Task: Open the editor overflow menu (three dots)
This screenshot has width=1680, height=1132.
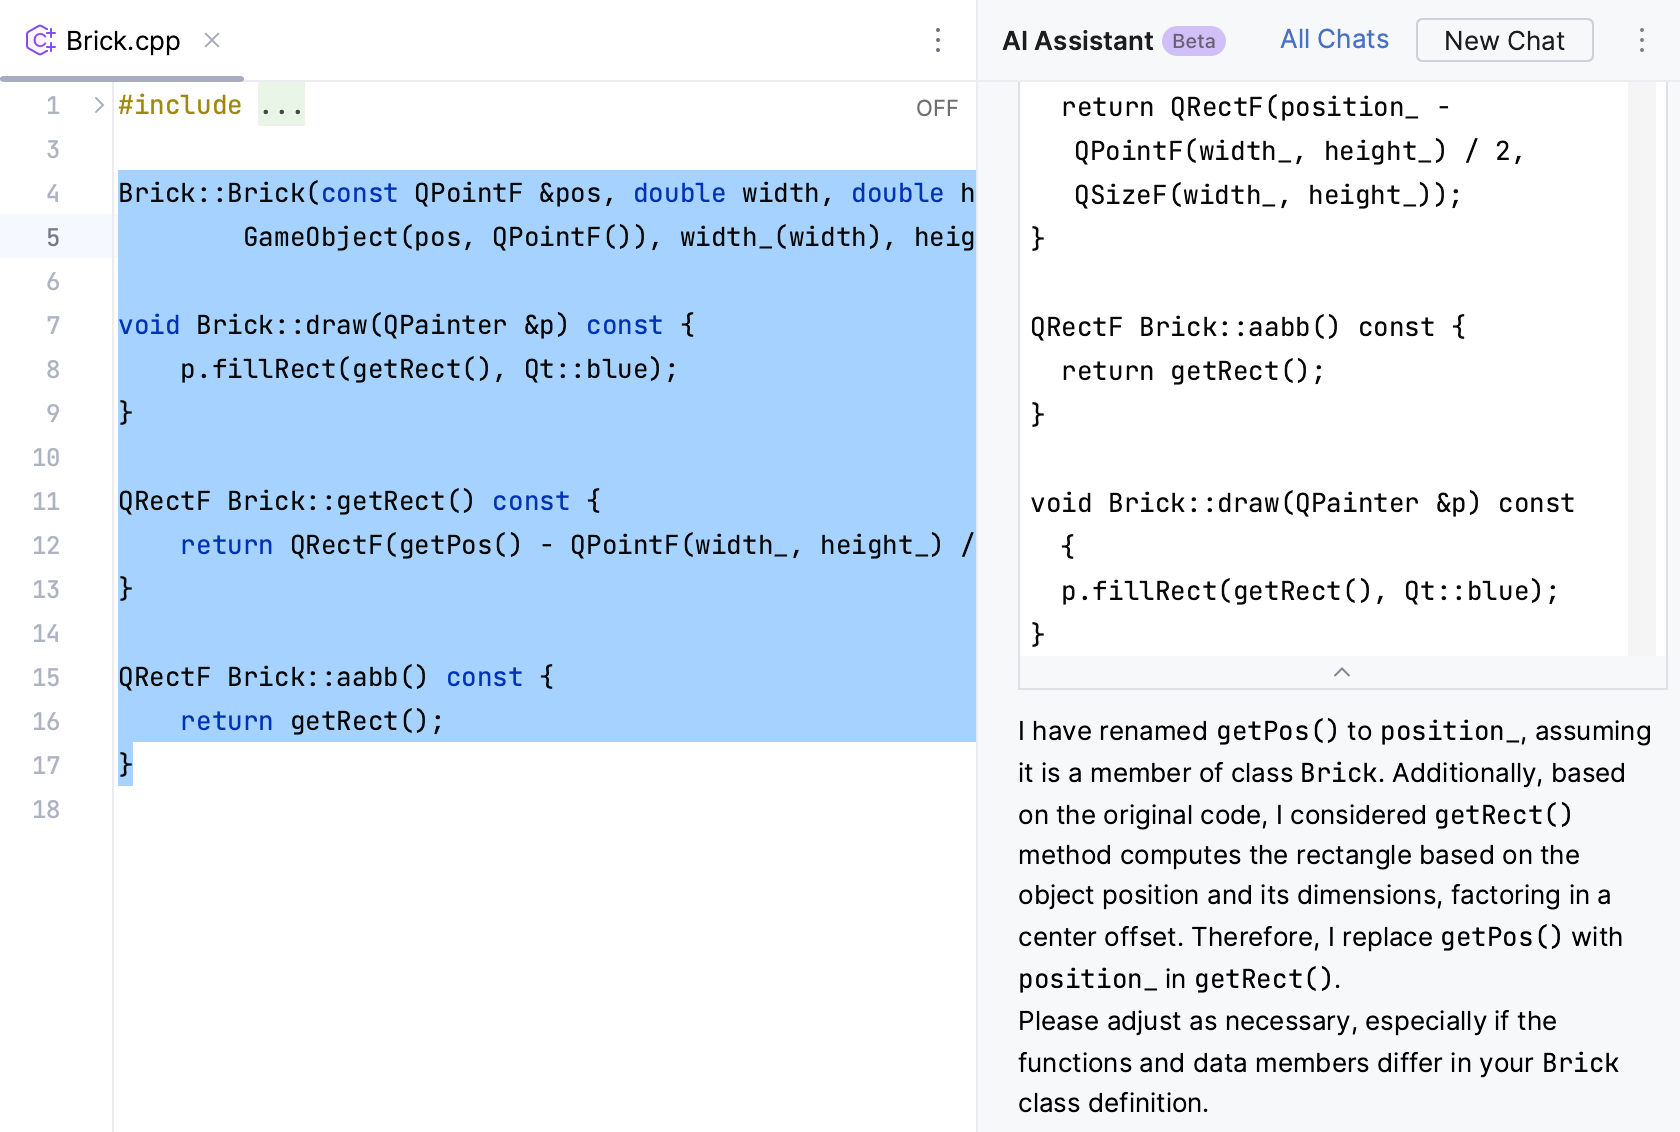Action: 937,40
